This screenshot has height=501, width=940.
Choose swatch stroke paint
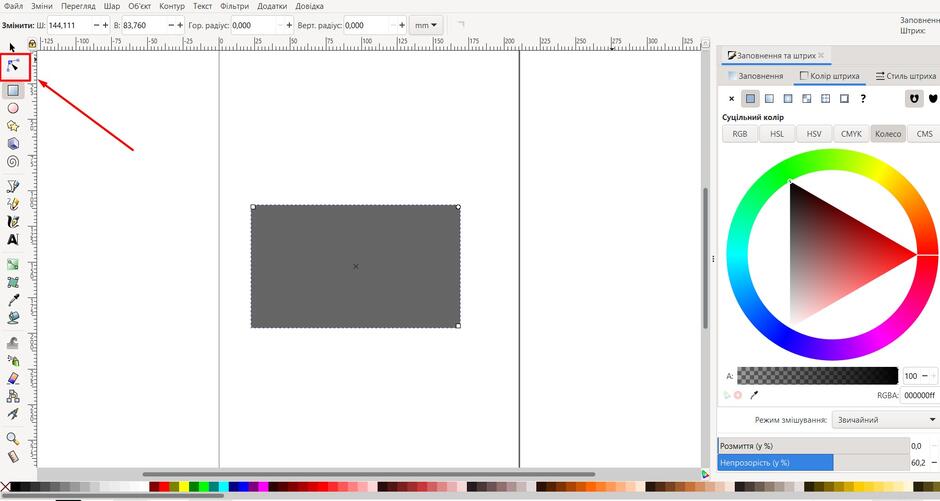coord(844,99)
